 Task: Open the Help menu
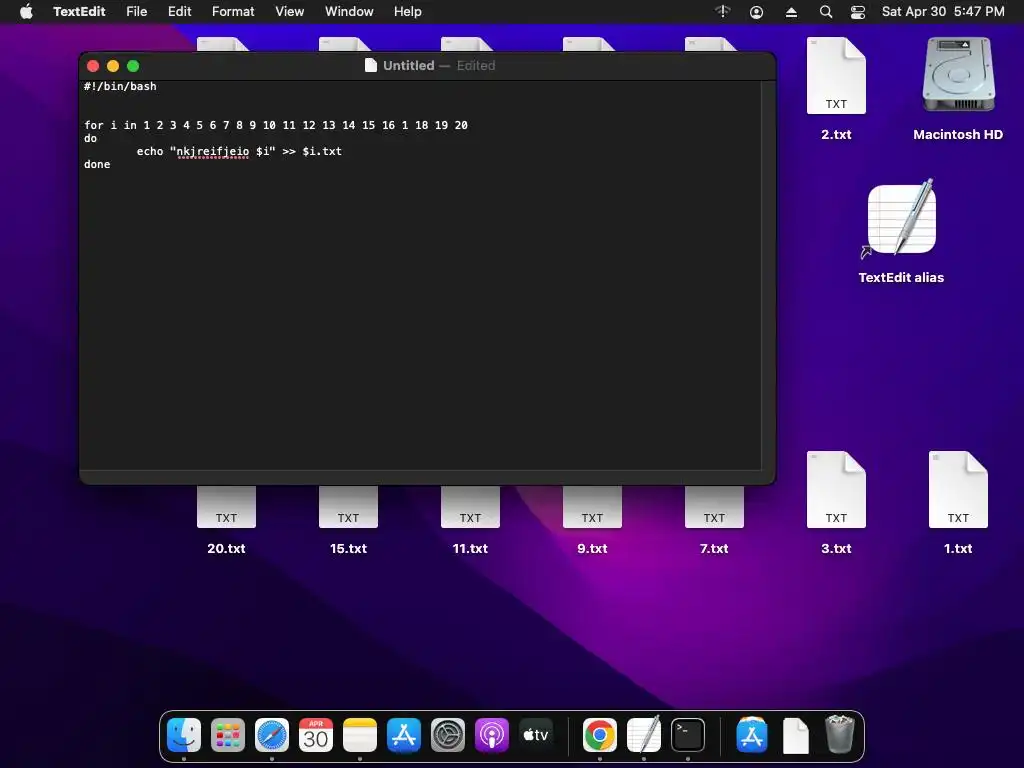tap(408, 12)
